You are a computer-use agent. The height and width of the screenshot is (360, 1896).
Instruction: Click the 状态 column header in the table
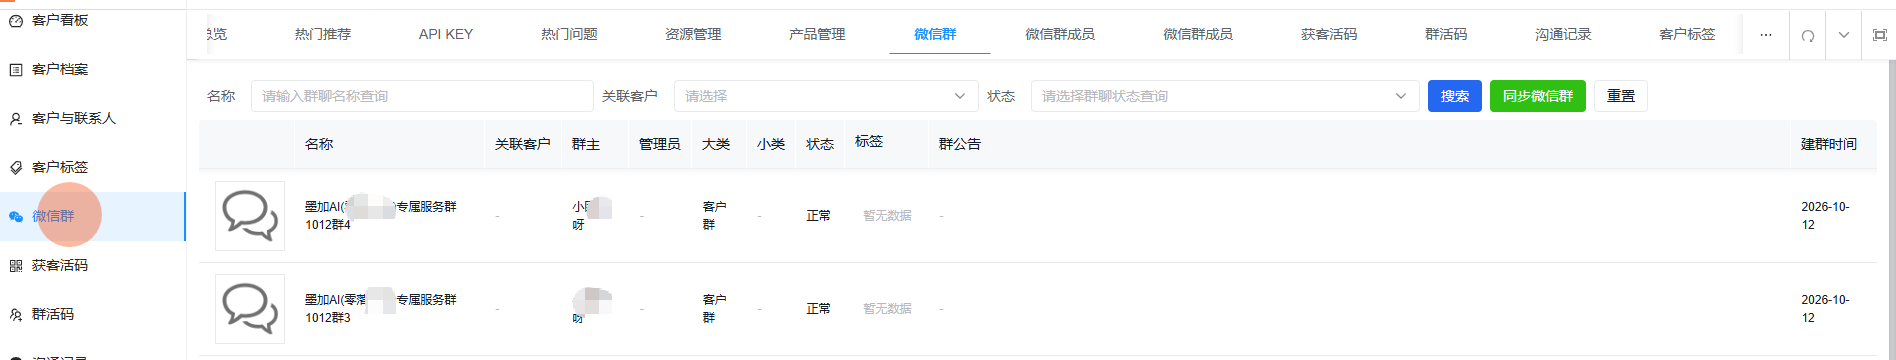820,144
